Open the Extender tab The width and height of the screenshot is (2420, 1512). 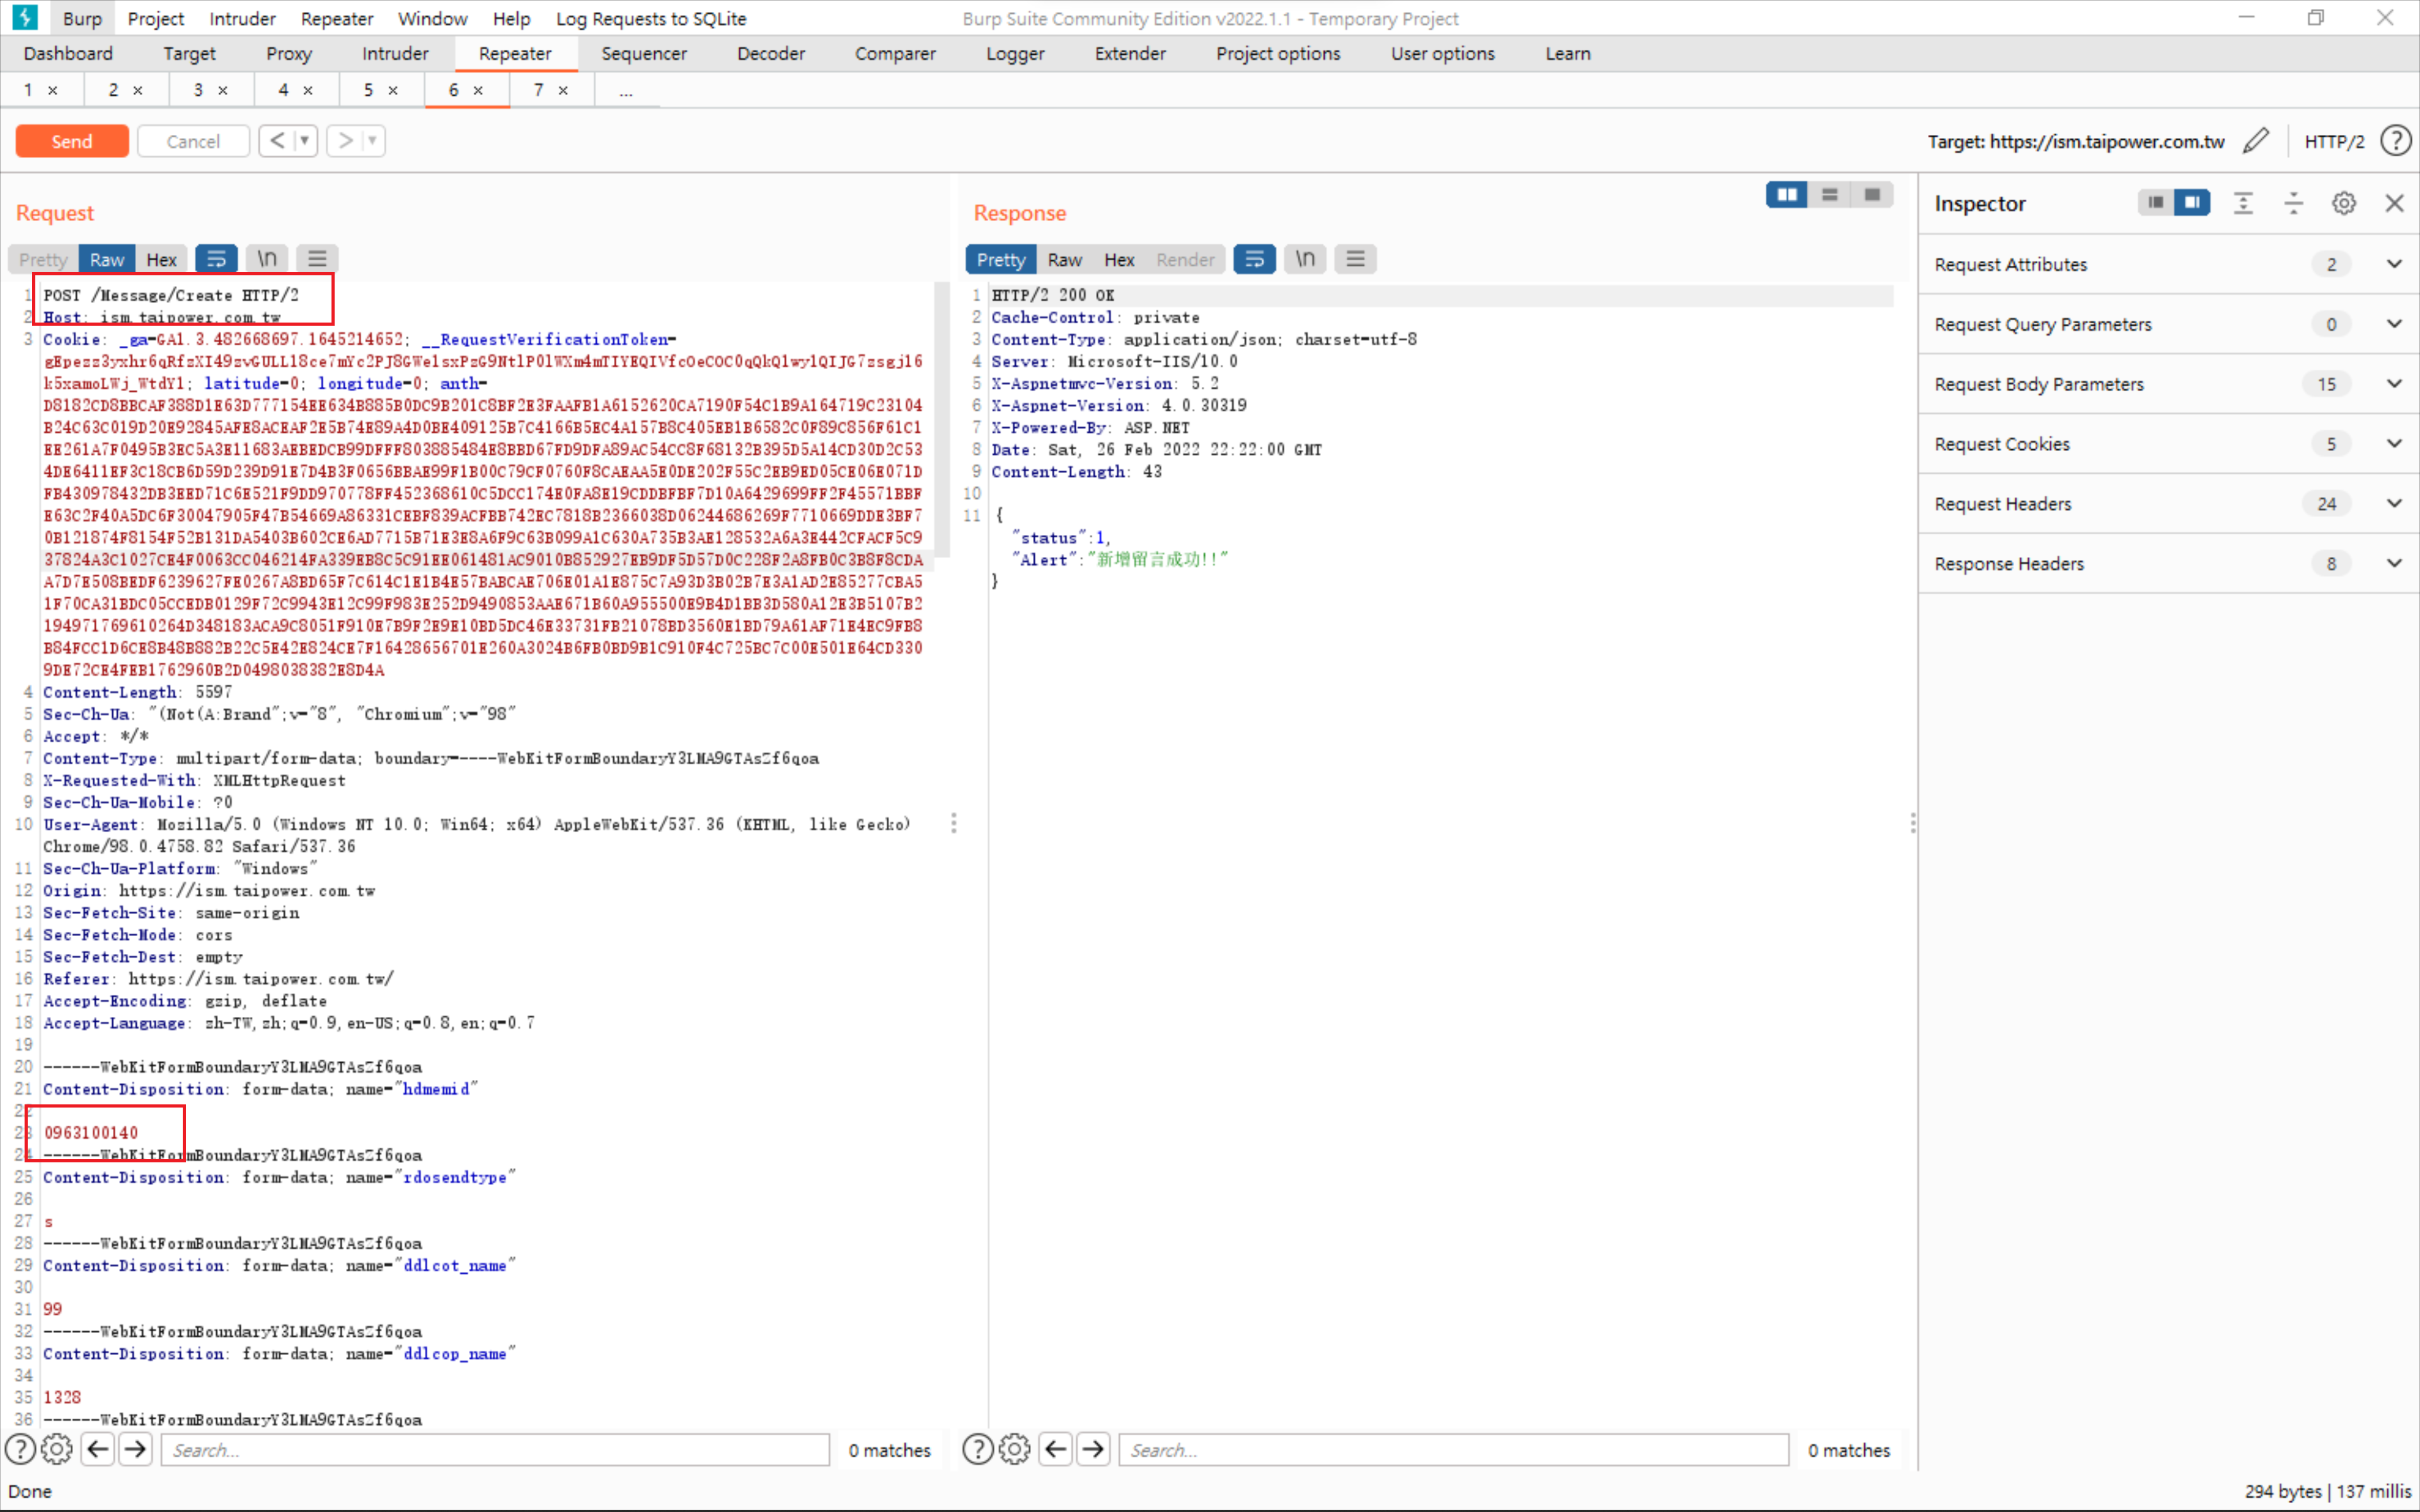coord(1130,54)
